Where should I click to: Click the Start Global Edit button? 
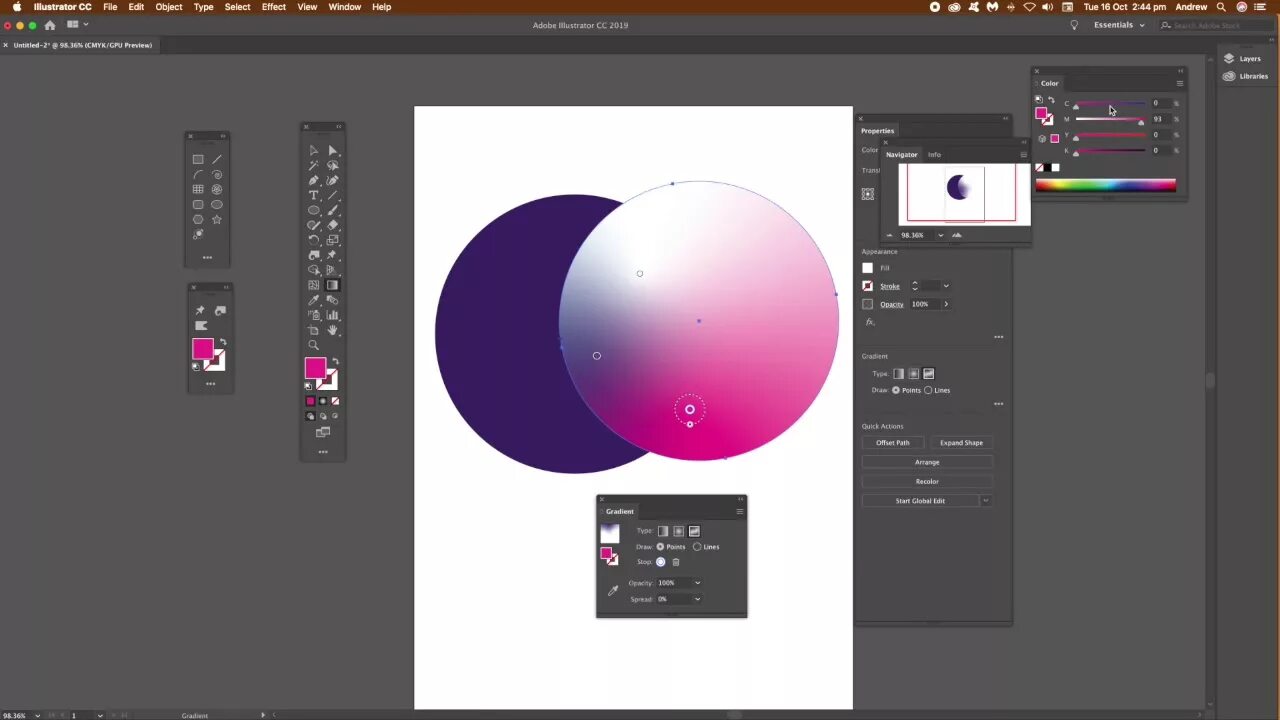point(920,500)
